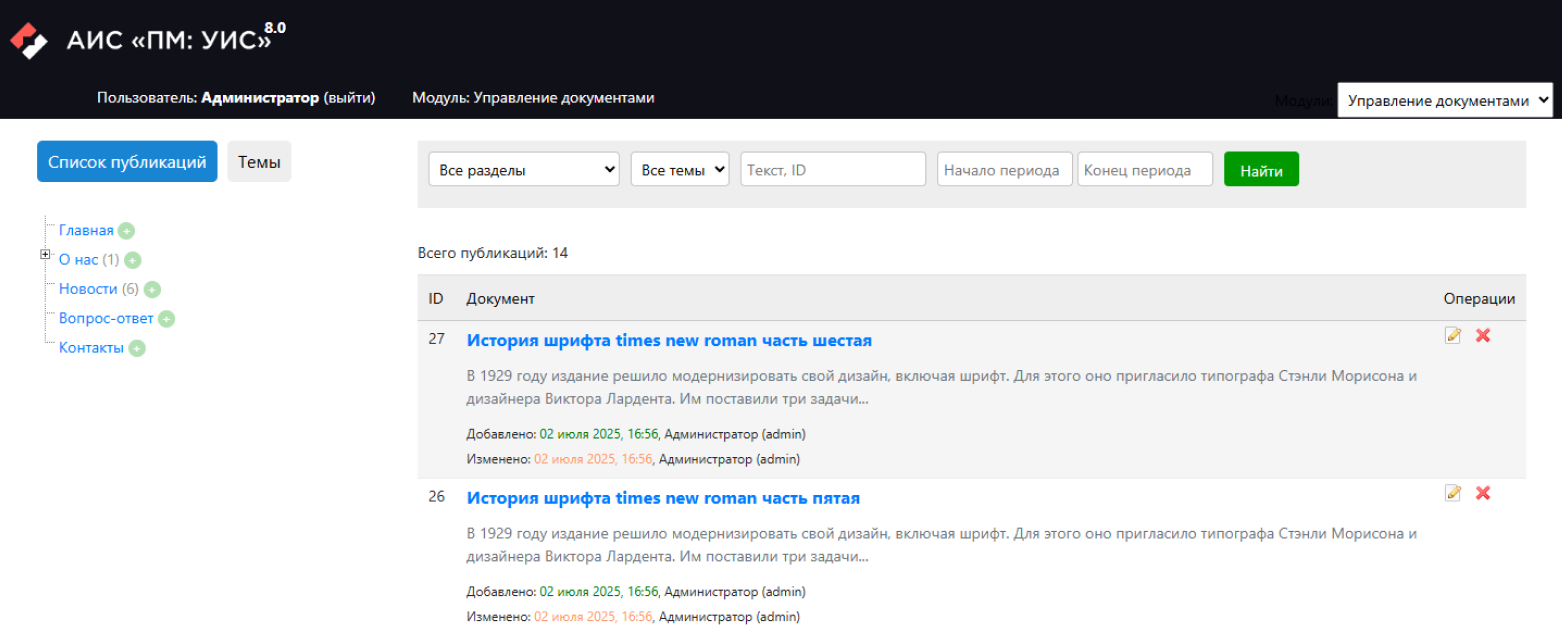The image size is (1562, 633).
Task: Open the Все разделы dropdown
Action: (x=524, y=170)
